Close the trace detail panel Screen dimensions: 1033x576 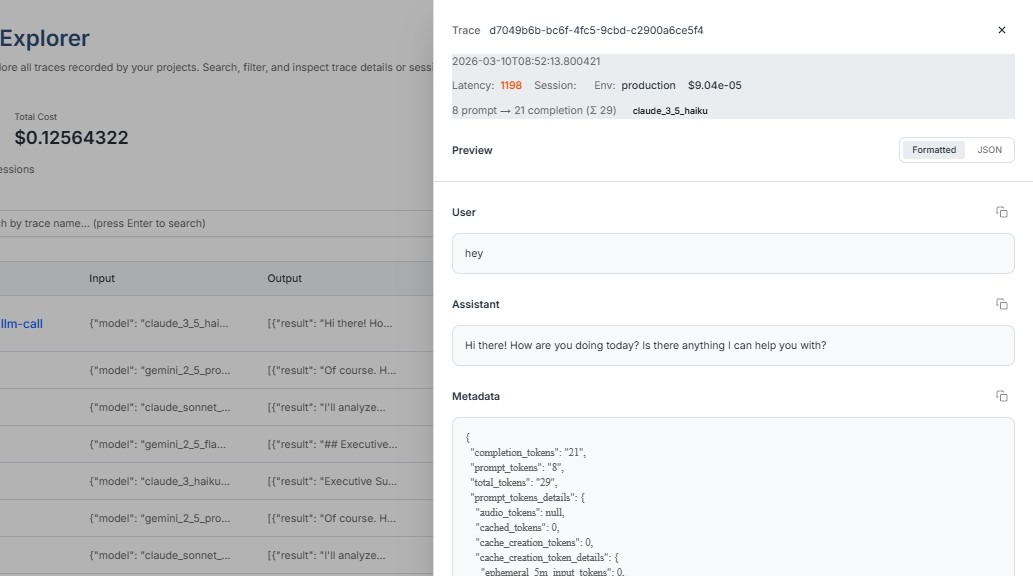point(1002,30)
